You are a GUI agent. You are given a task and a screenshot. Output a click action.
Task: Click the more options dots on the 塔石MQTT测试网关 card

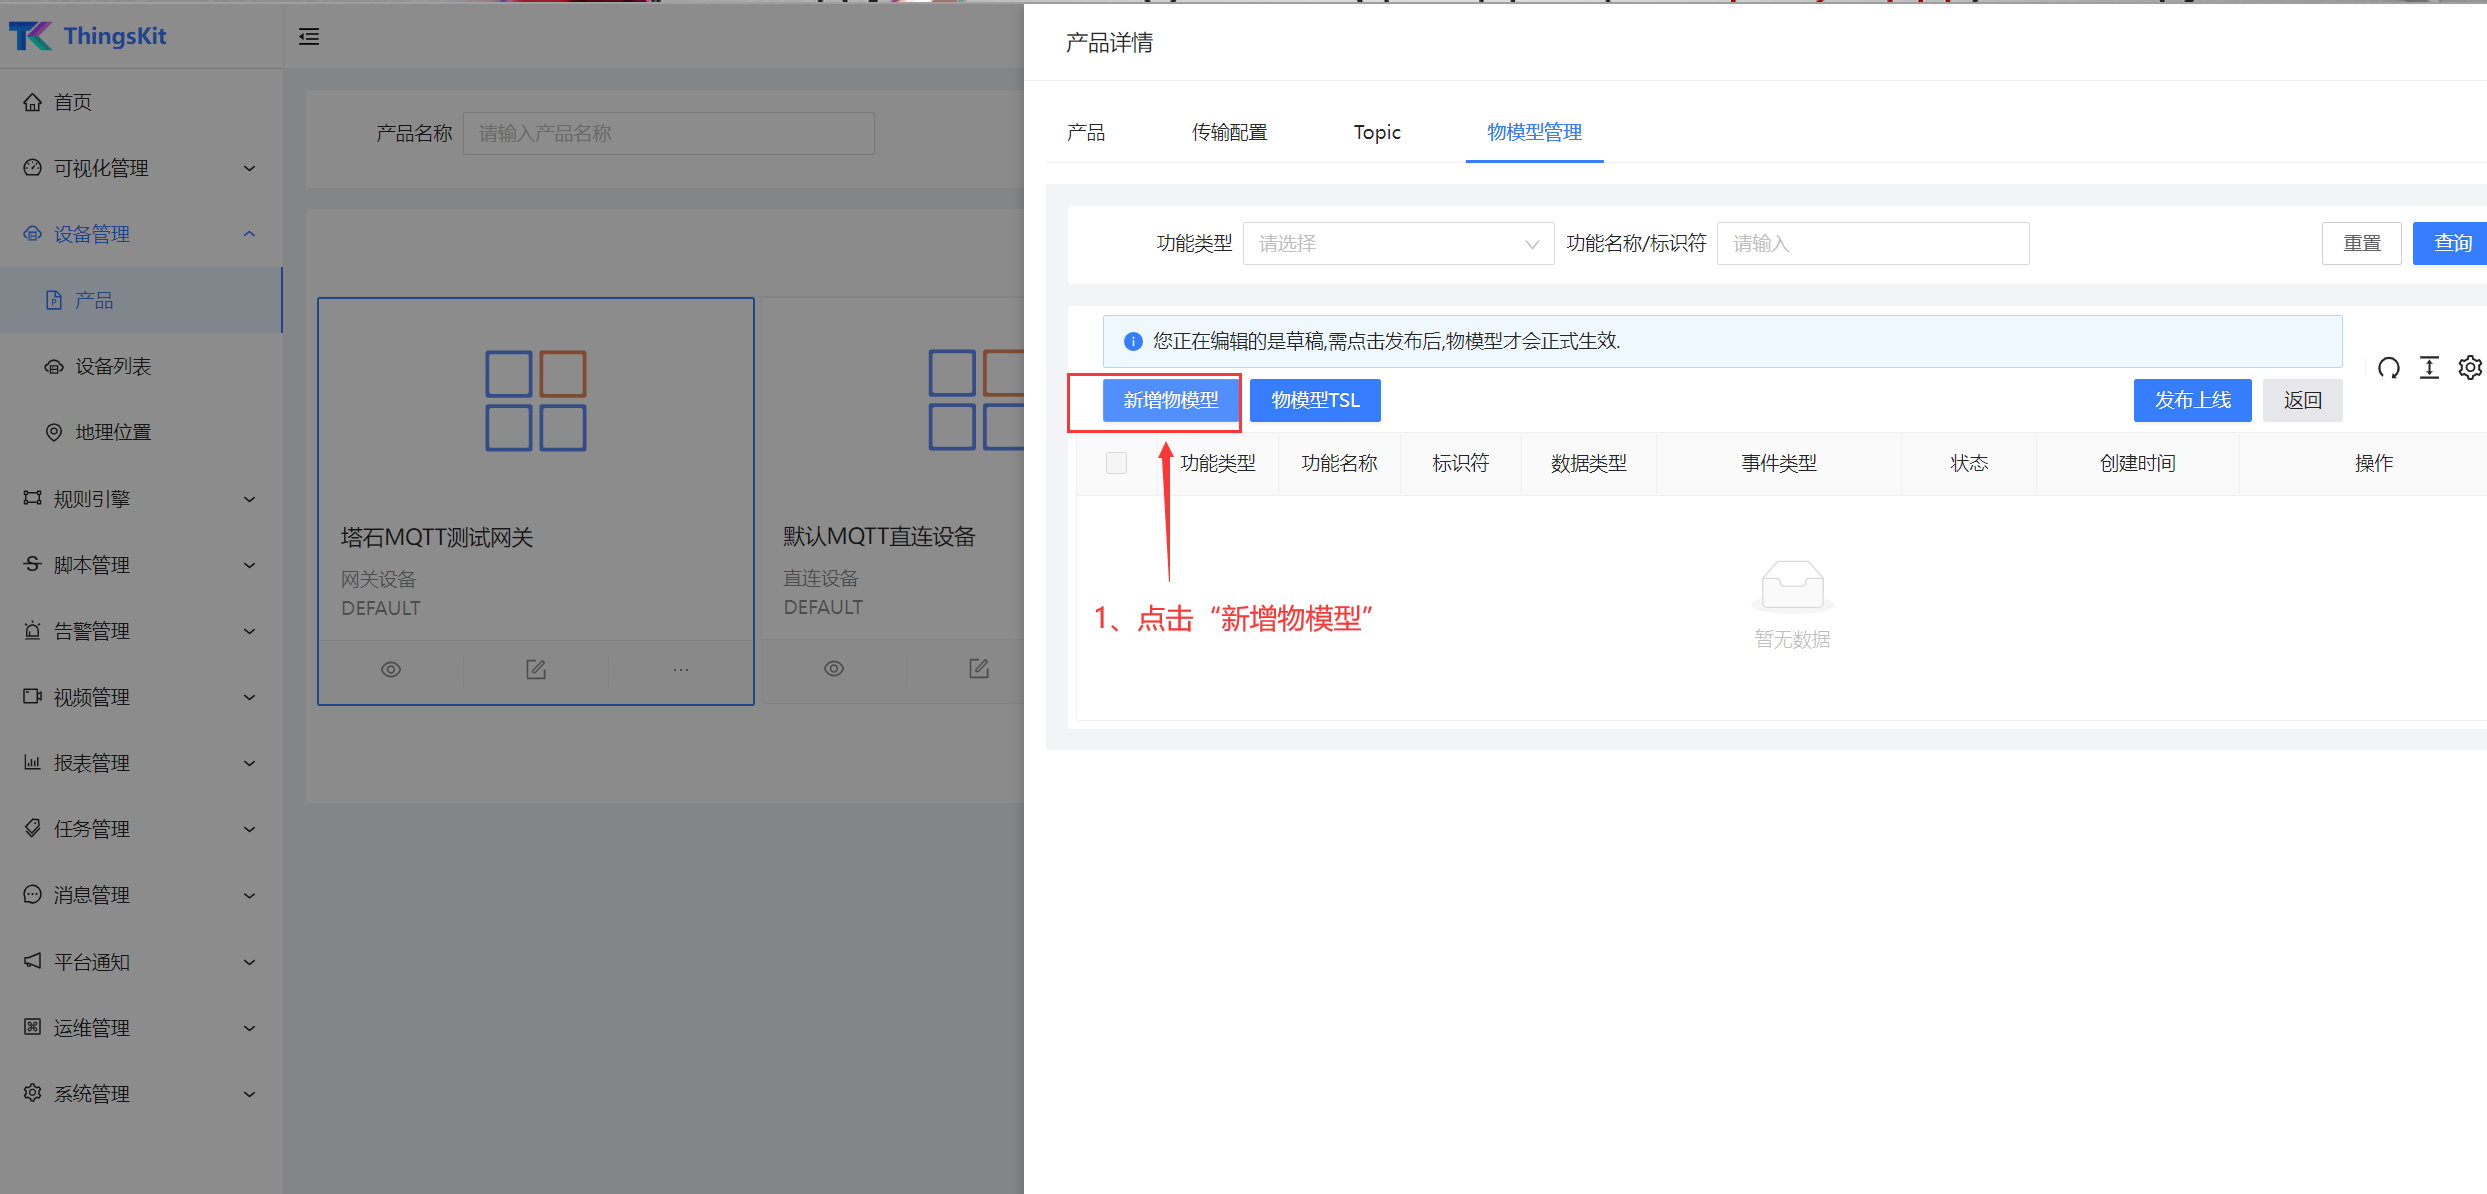click(x=681, y=670)
